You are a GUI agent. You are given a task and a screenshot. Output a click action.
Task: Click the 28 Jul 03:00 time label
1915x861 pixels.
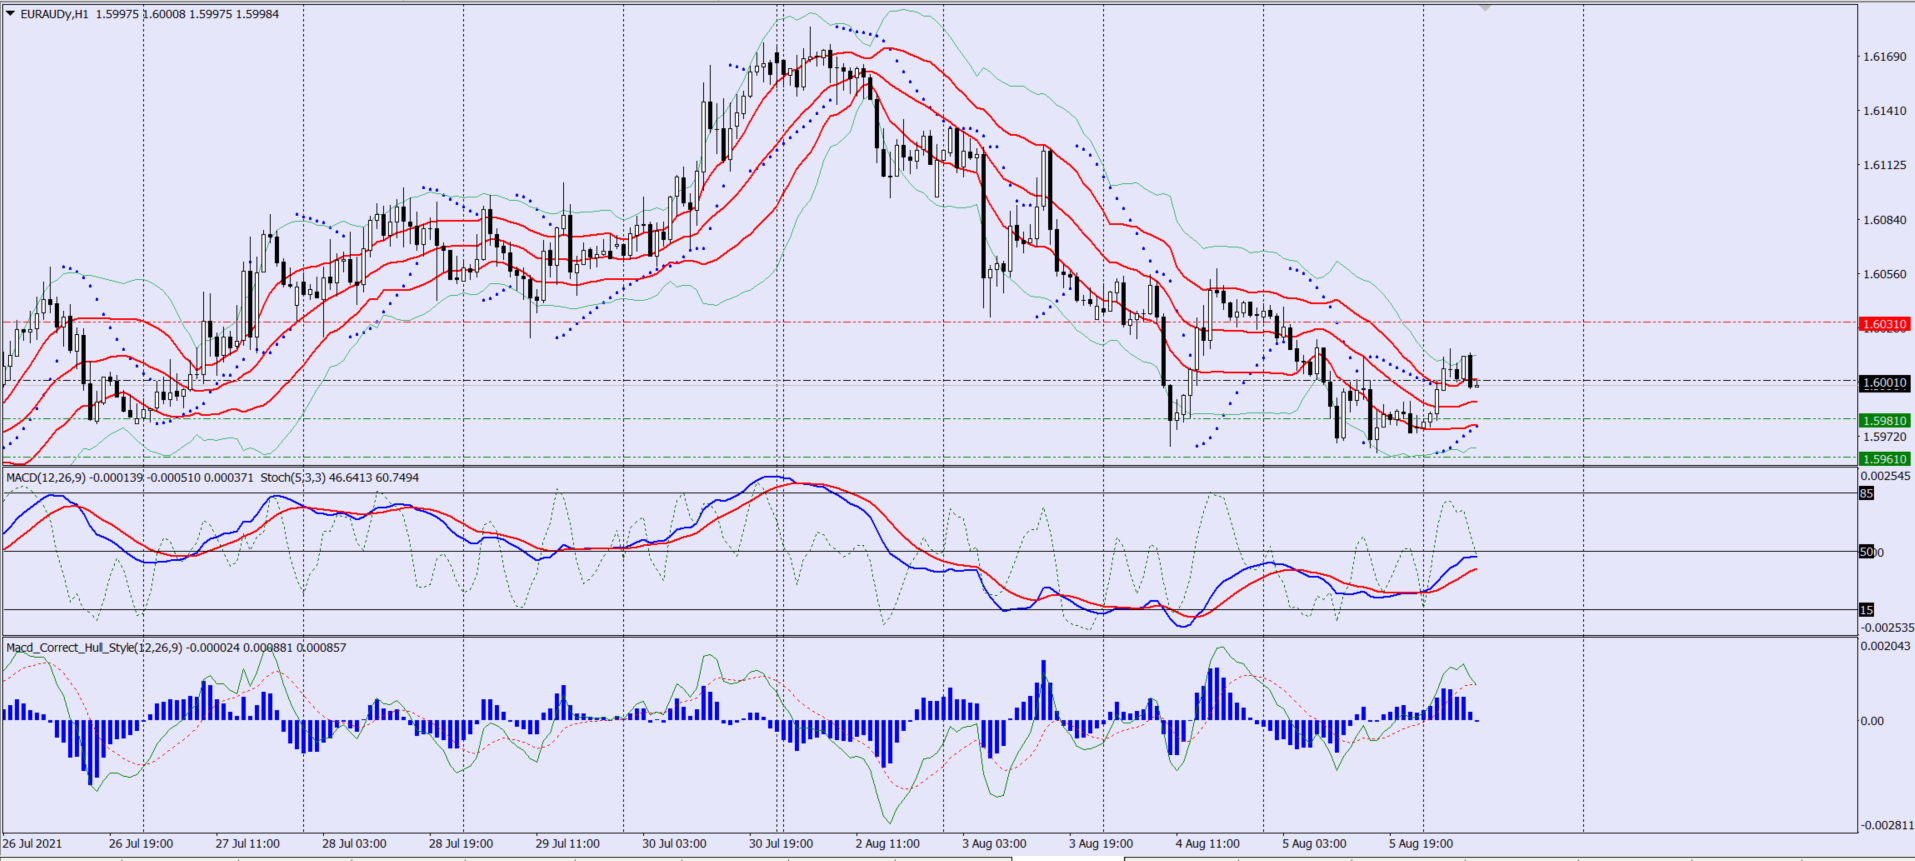pos(354,844)
